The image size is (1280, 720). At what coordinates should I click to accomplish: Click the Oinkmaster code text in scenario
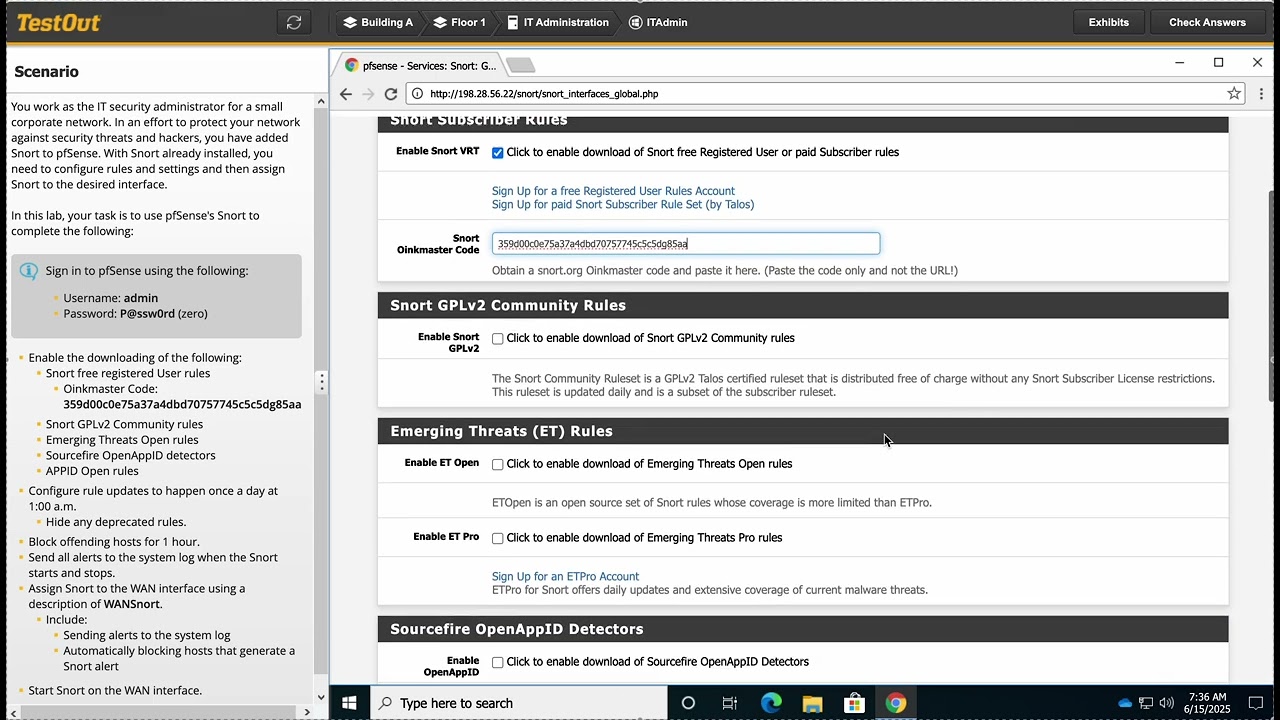point(182,405)
